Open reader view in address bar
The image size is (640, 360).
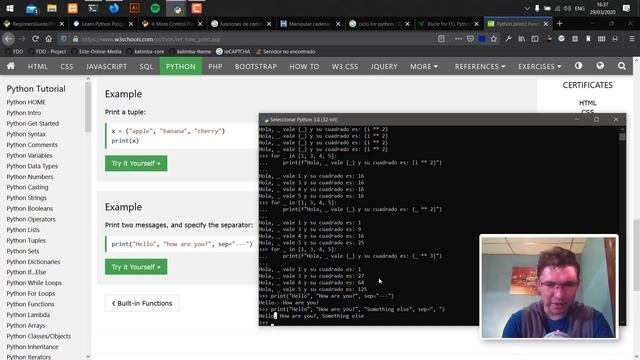click(x=441, y=39)
